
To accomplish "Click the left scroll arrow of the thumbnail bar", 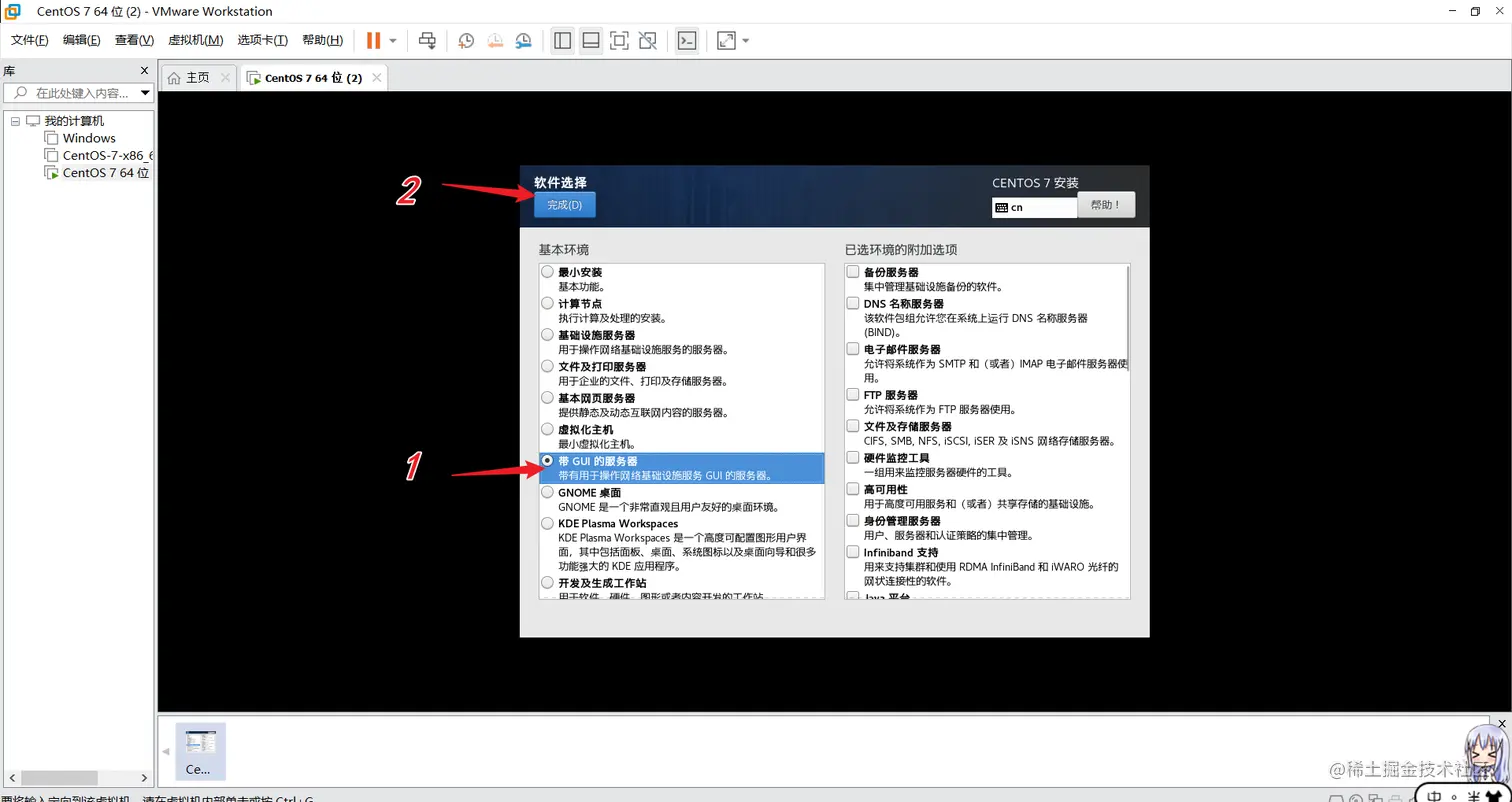I will (166, 751).
